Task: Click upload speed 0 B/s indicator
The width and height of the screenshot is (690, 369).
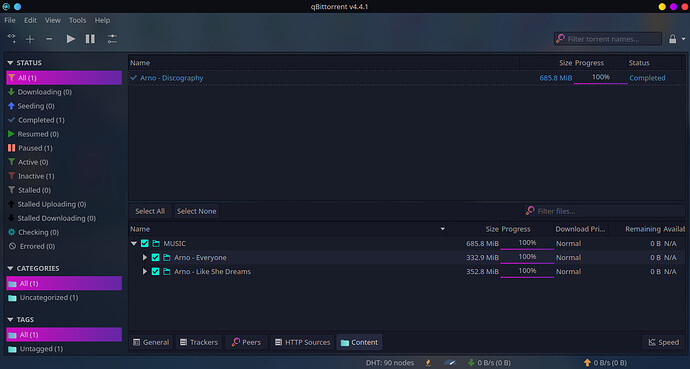Action: 605,363
